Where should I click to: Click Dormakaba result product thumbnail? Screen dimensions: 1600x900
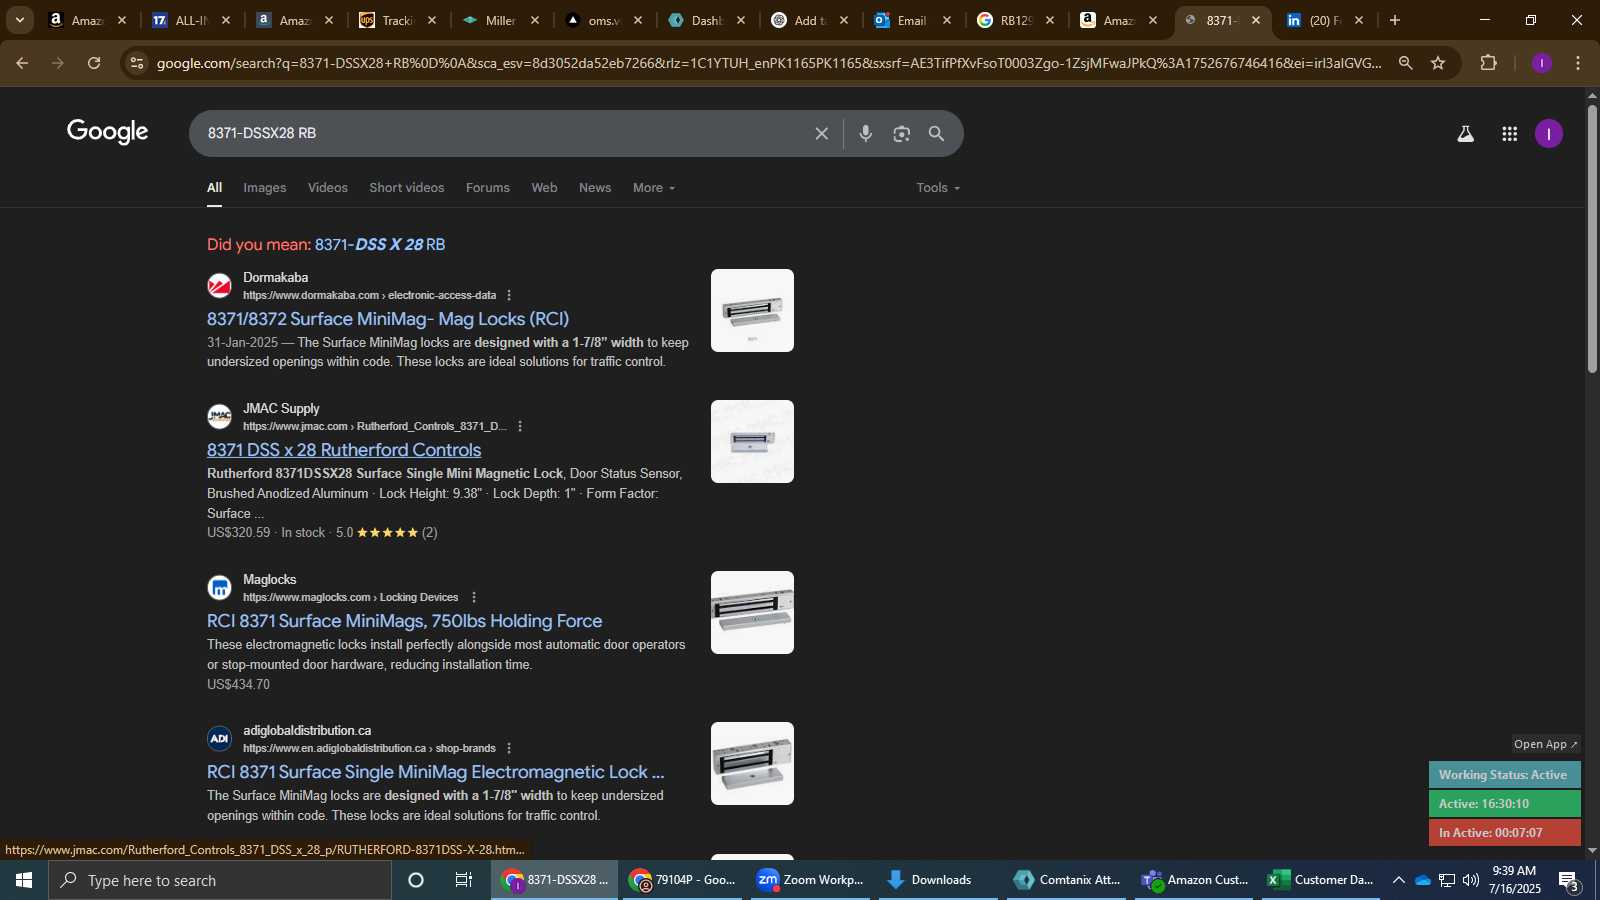tap(752, 310)
